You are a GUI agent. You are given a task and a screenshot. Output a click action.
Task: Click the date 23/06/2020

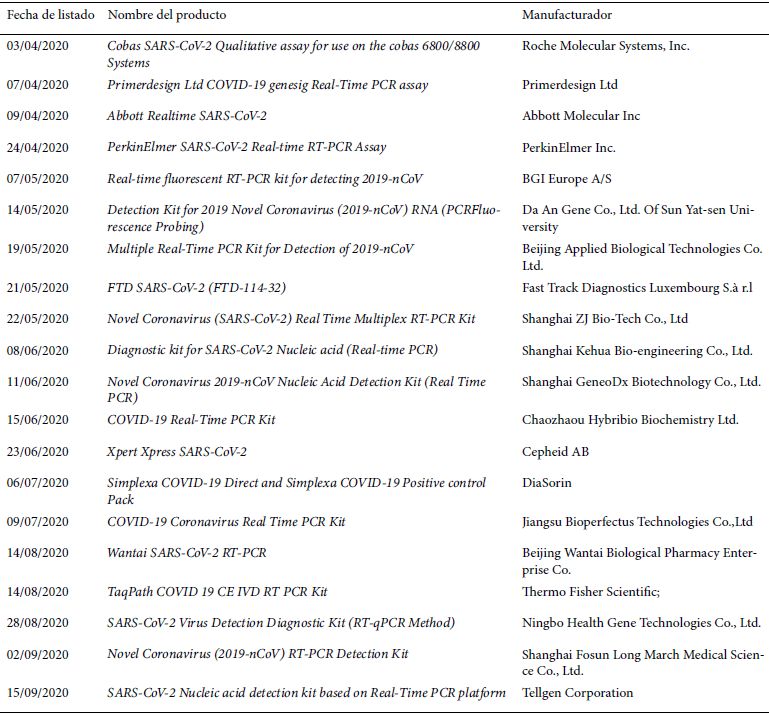tap(38, 452)
